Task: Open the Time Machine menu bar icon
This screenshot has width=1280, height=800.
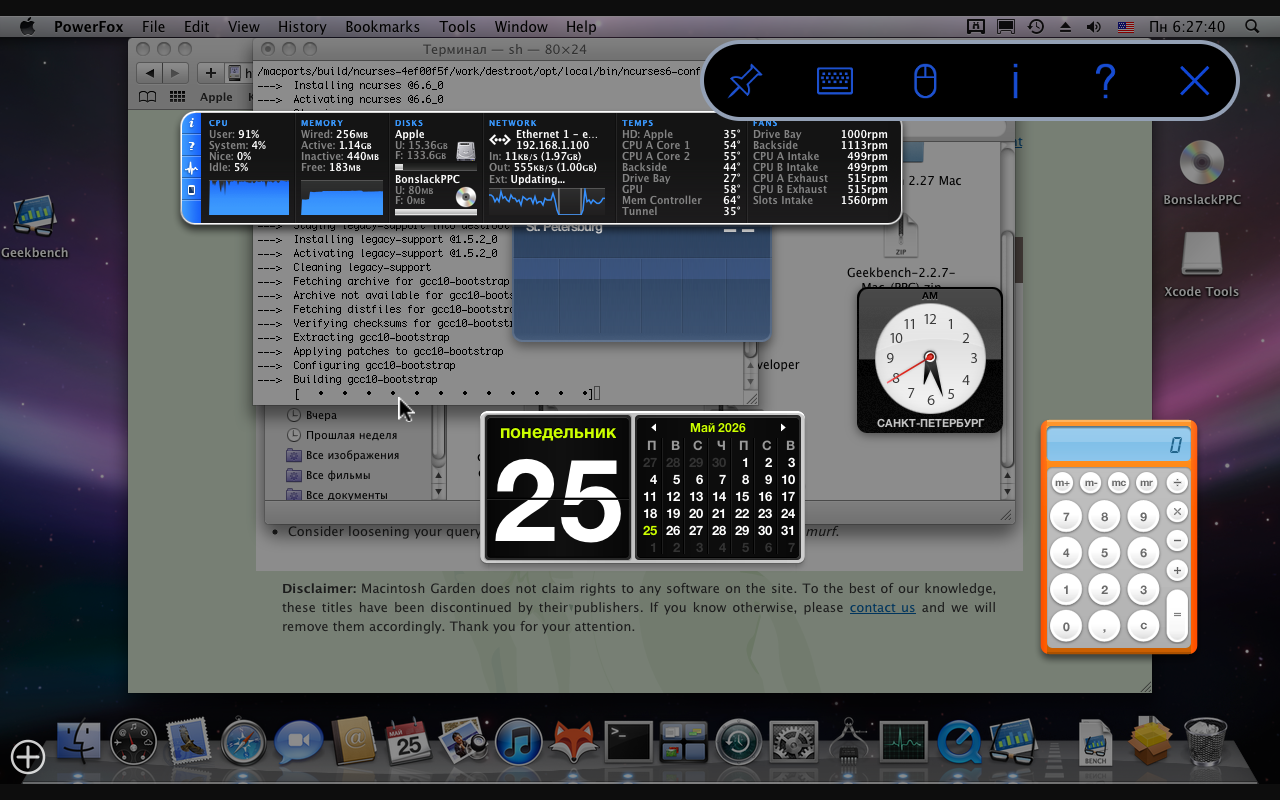Action: pyautogui.click(x=1036, y=27)
